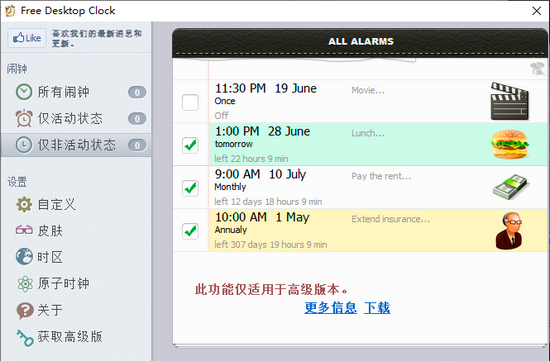Click the Free Desktop Clock title bar icon
Image resolution: width=550 pixels, height=361 pixels.
coord(10,11)
